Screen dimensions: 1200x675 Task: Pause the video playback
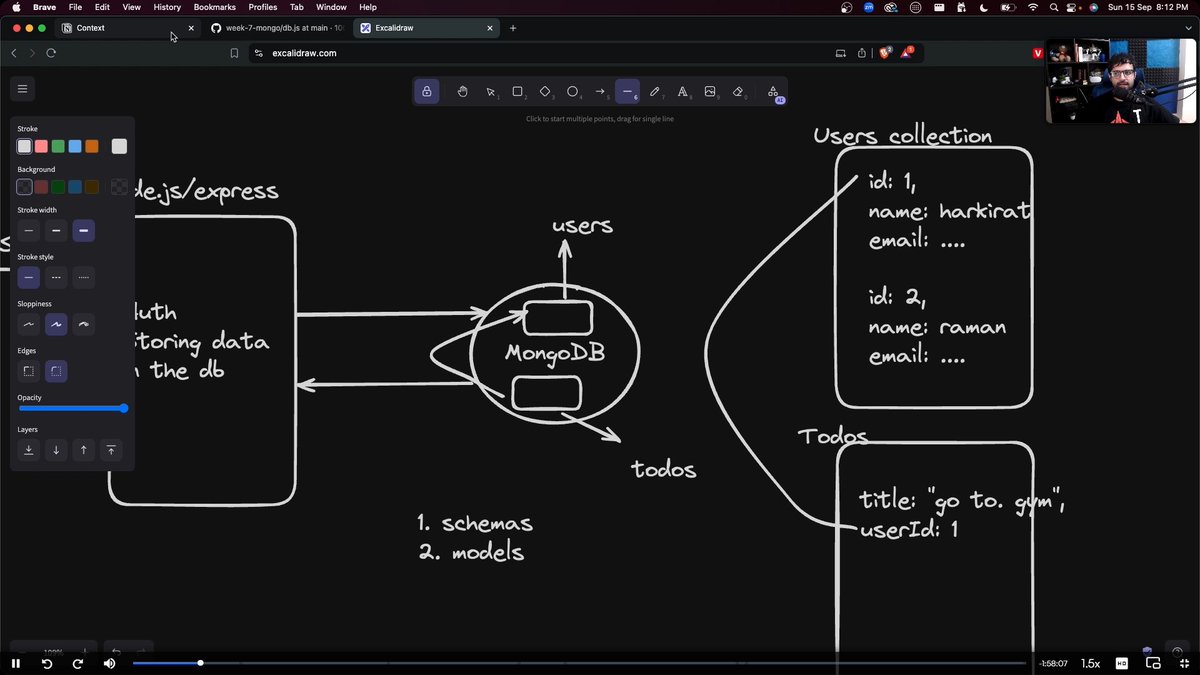point(16,663)
